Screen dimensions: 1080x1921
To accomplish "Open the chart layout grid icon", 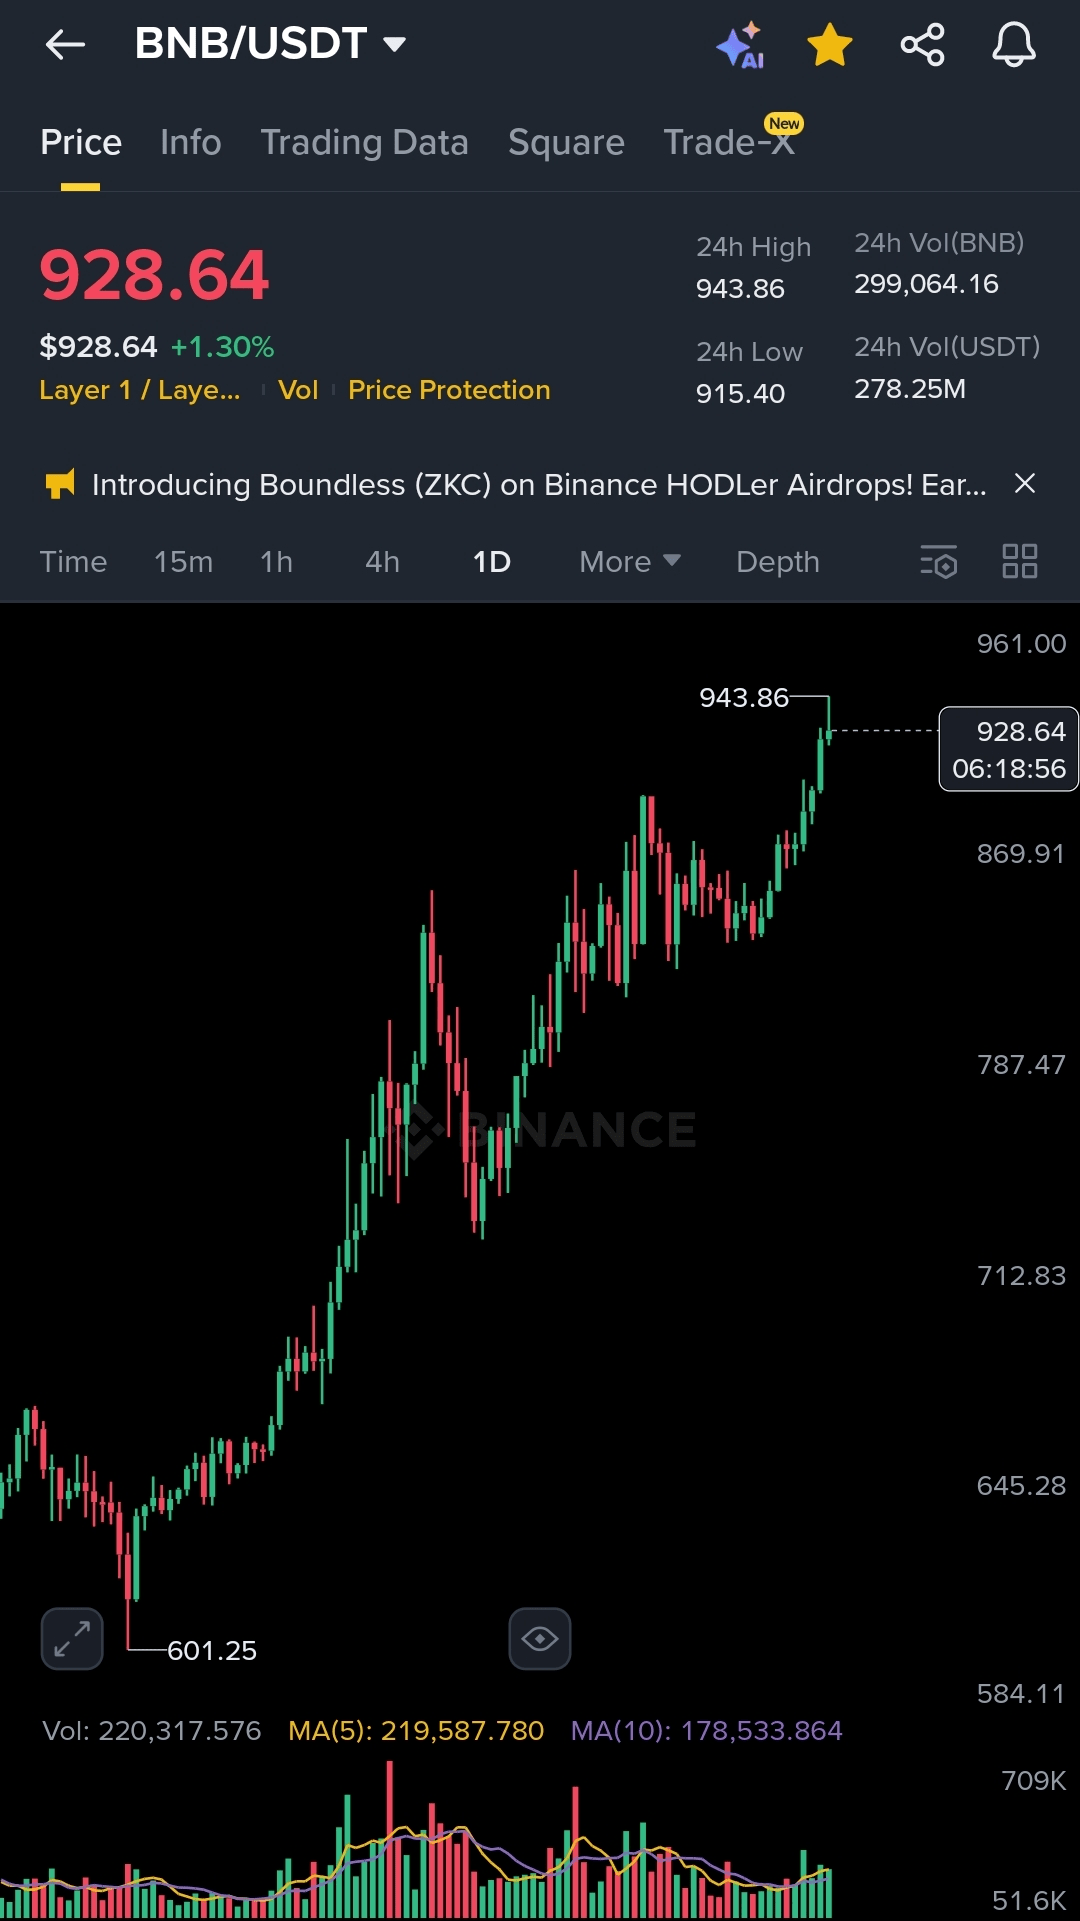I will coord(1020,562).
